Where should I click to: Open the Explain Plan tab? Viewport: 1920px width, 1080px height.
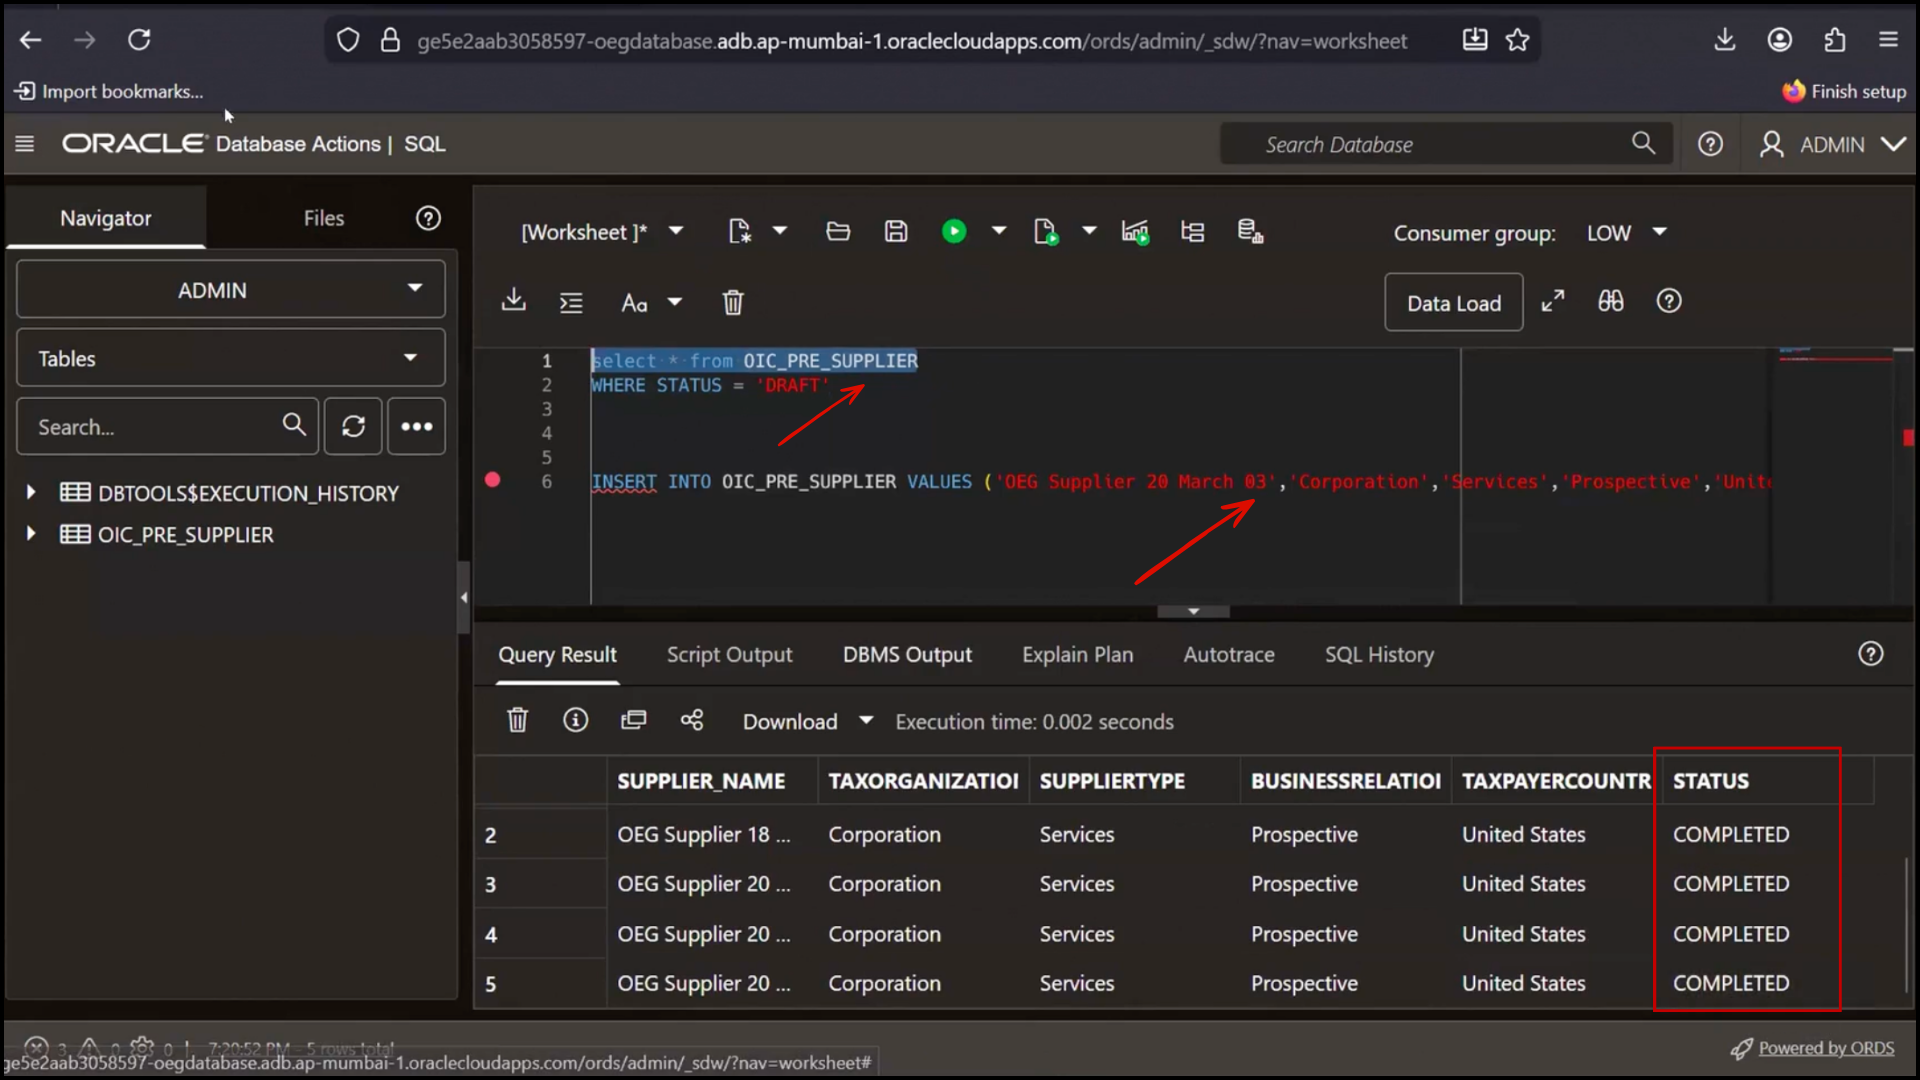coord(1077,654)
